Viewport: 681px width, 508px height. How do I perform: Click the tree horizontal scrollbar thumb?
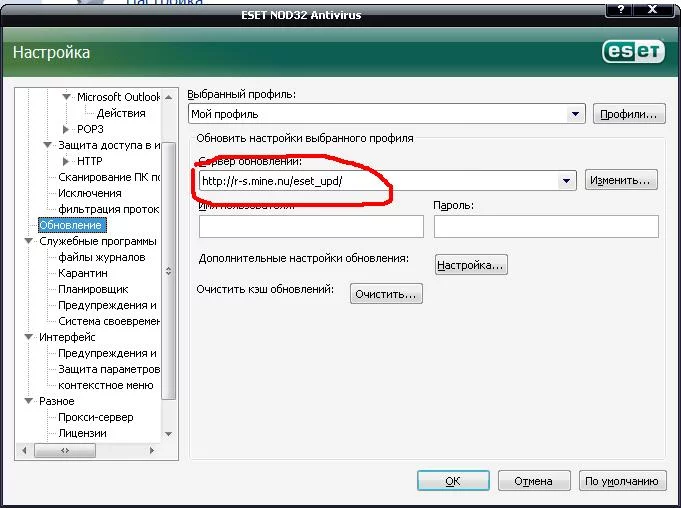point(65,450)
